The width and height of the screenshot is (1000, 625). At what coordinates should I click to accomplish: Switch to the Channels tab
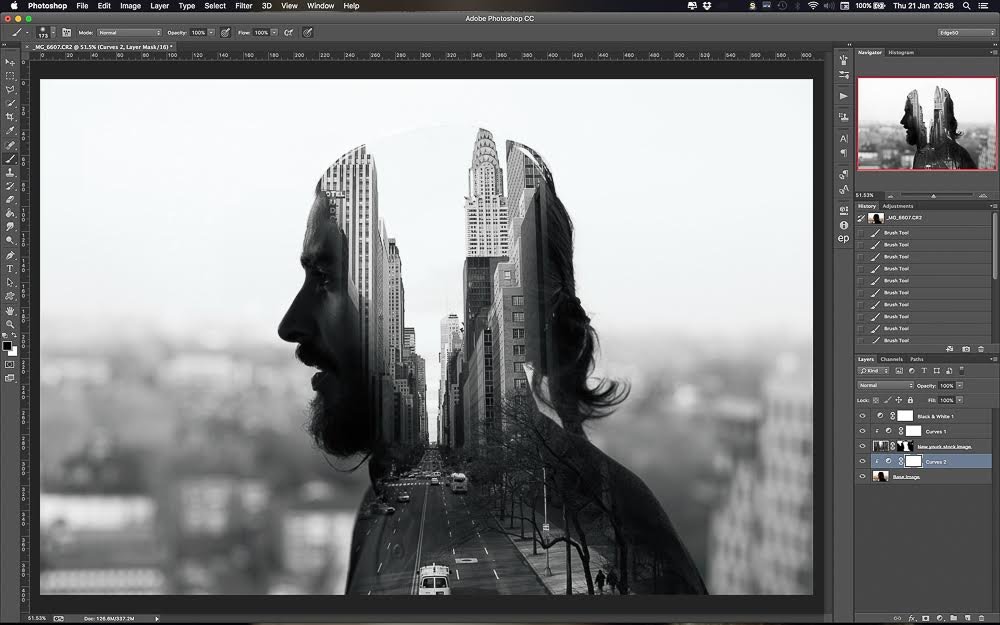coord(891,359)
